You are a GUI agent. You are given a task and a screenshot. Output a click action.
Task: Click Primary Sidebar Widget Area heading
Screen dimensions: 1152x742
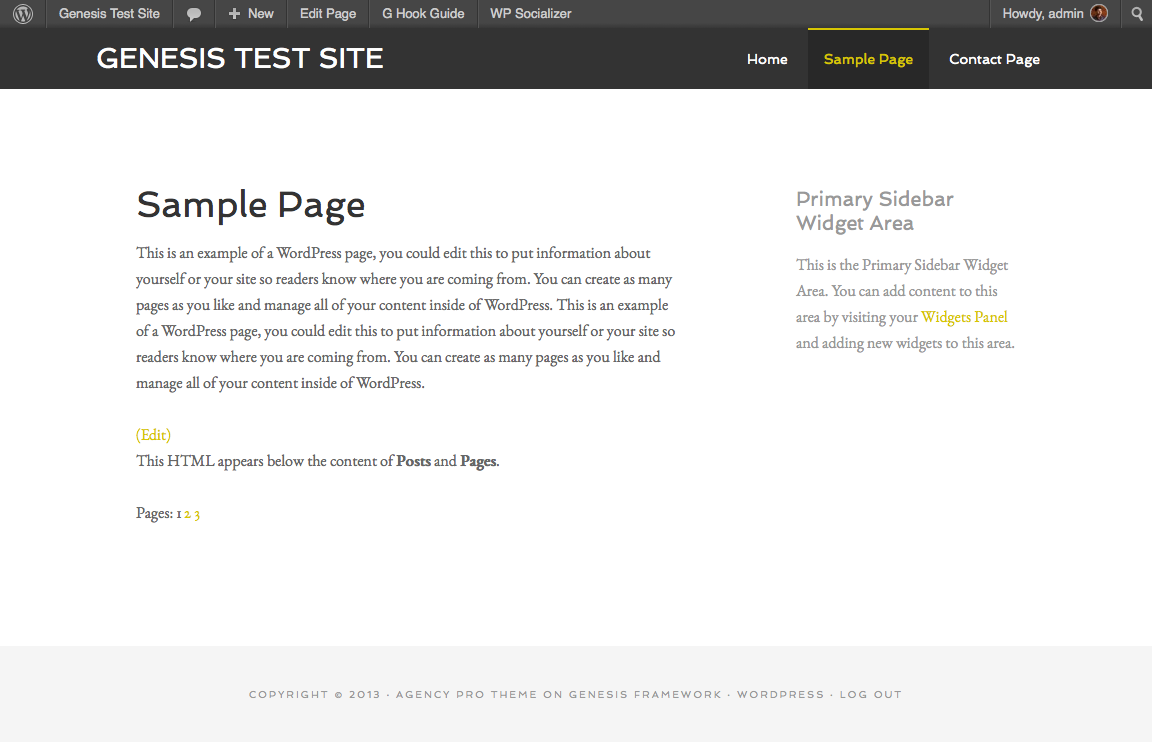point(874,211)
